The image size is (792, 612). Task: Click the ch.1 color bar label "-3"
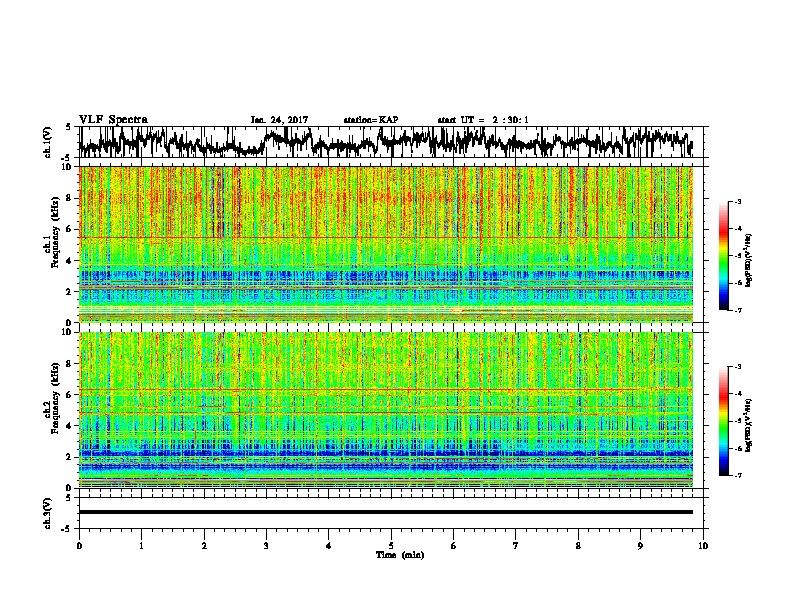click(x=737, y=202)
